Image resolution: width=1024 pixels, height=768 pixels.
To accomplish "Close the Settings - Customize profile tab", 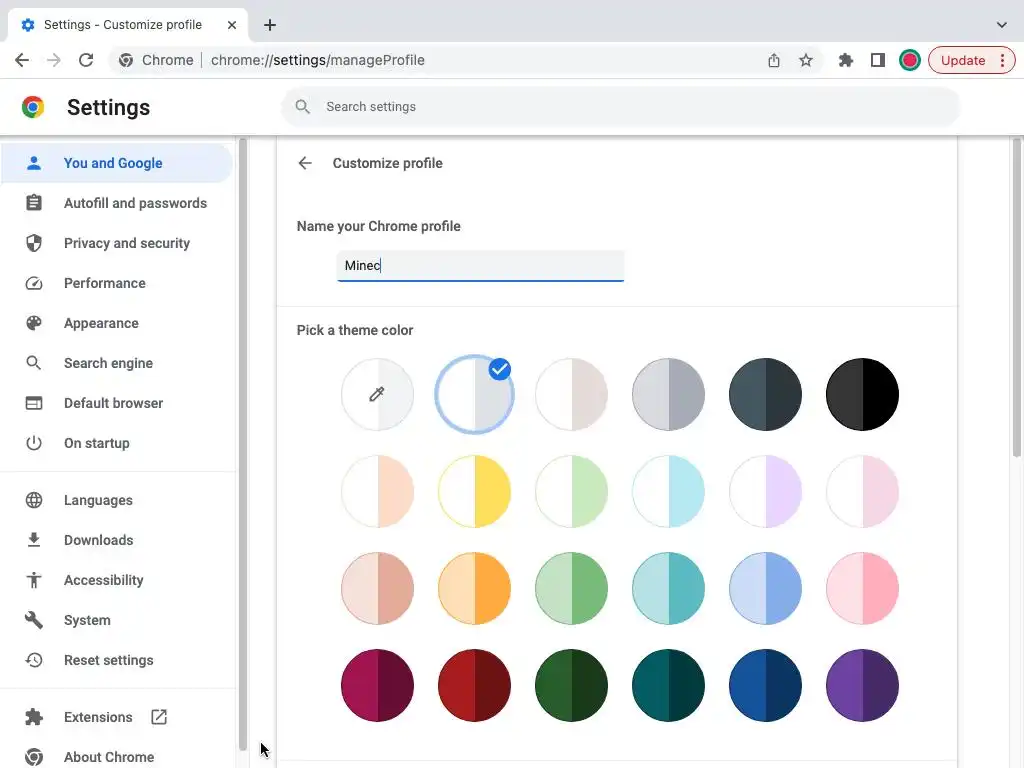I will 232,25.
